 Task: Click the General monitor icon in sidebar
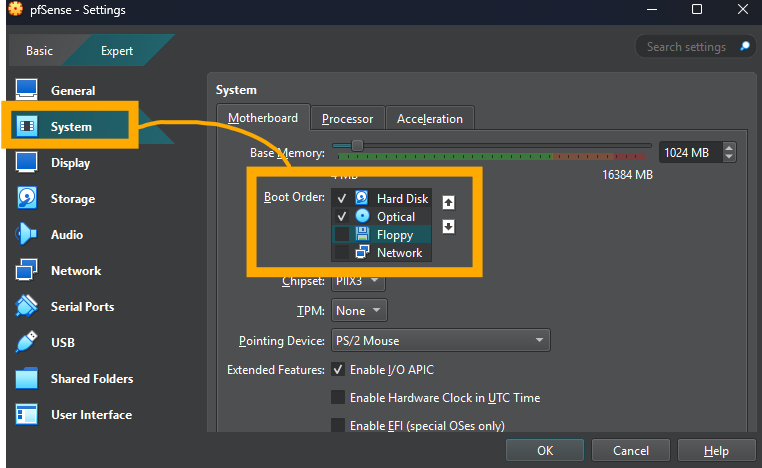(26, 90)
